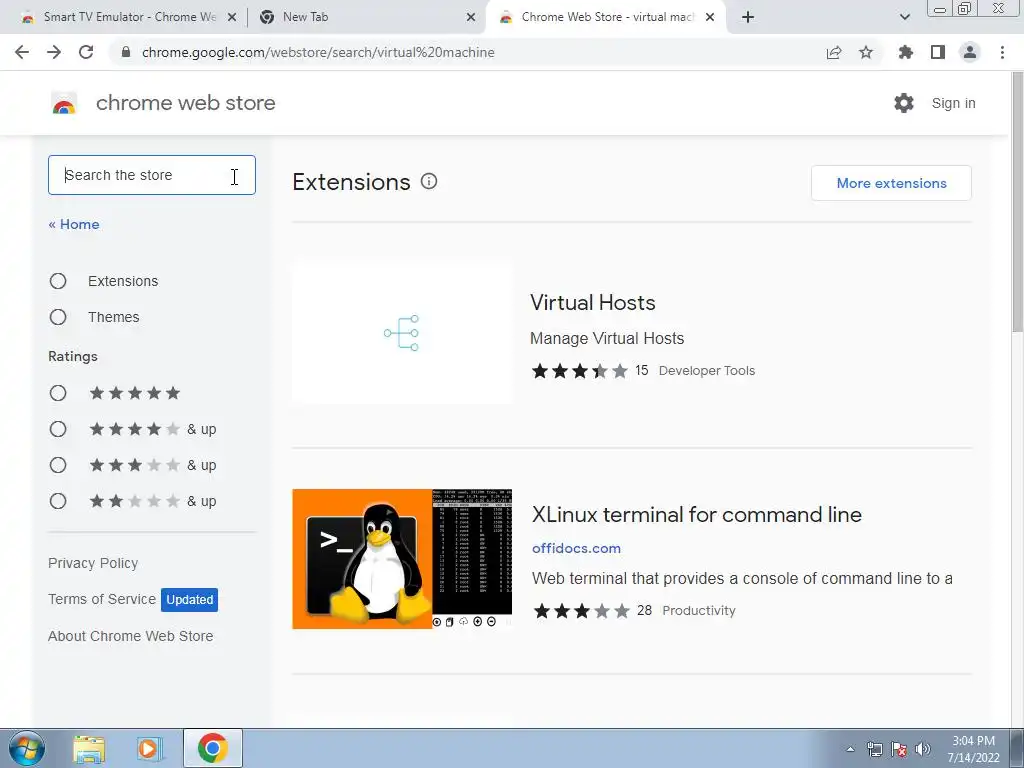Click the More extensions button

[891, 183]
